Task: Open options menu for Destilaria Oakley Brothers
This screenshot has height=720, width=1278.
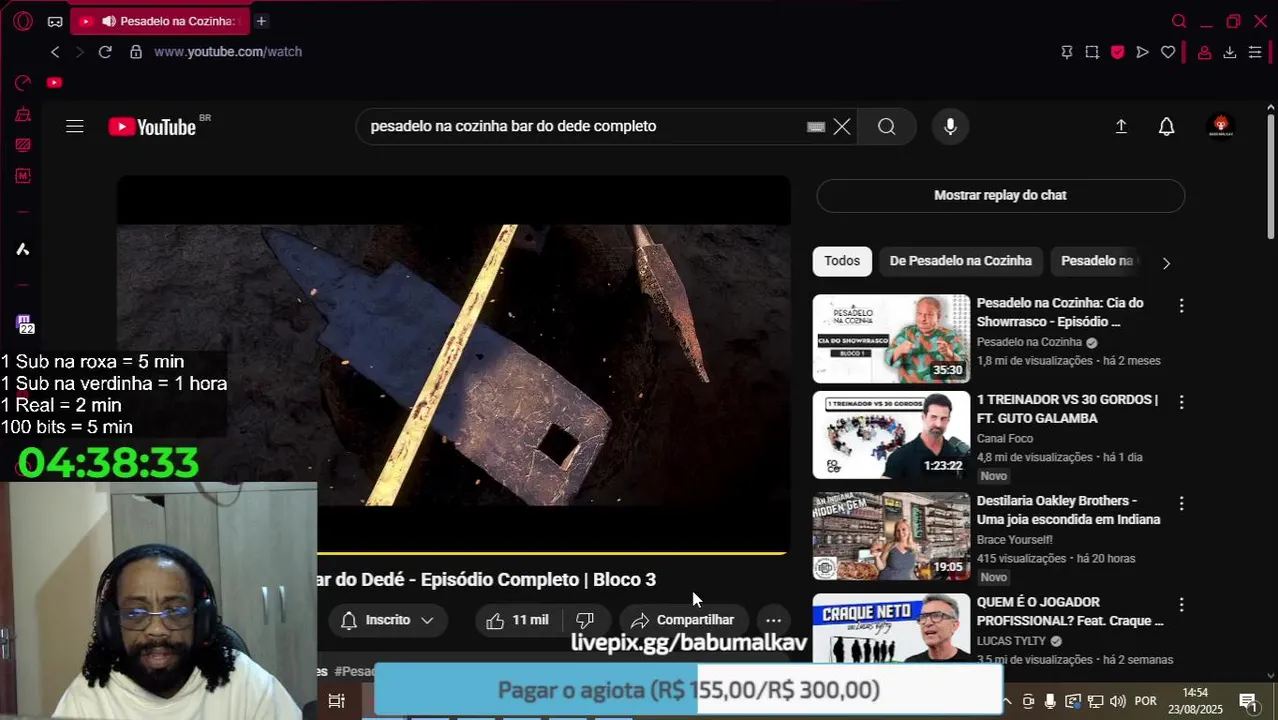Action: coord(1181,503)
